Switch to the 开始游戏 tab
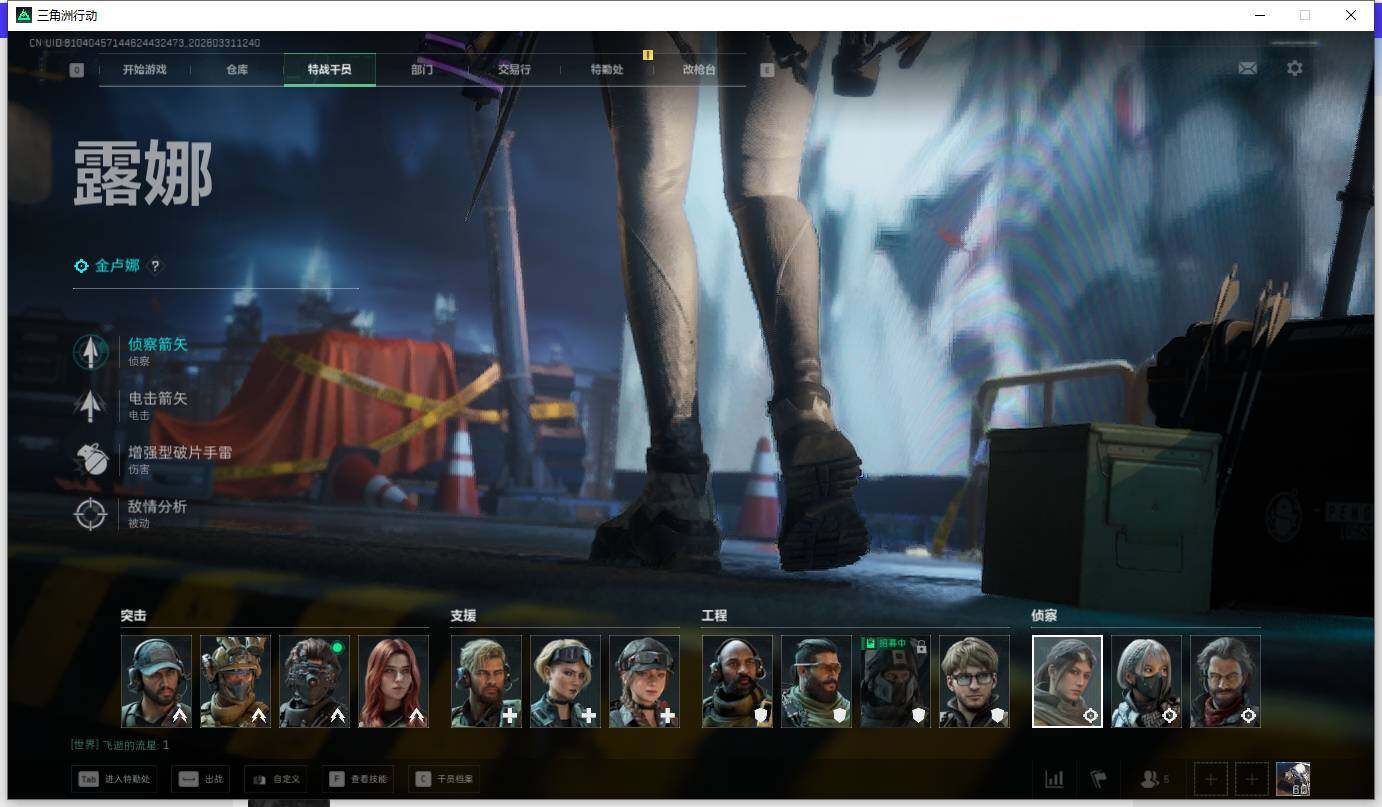 coord(144,70)
